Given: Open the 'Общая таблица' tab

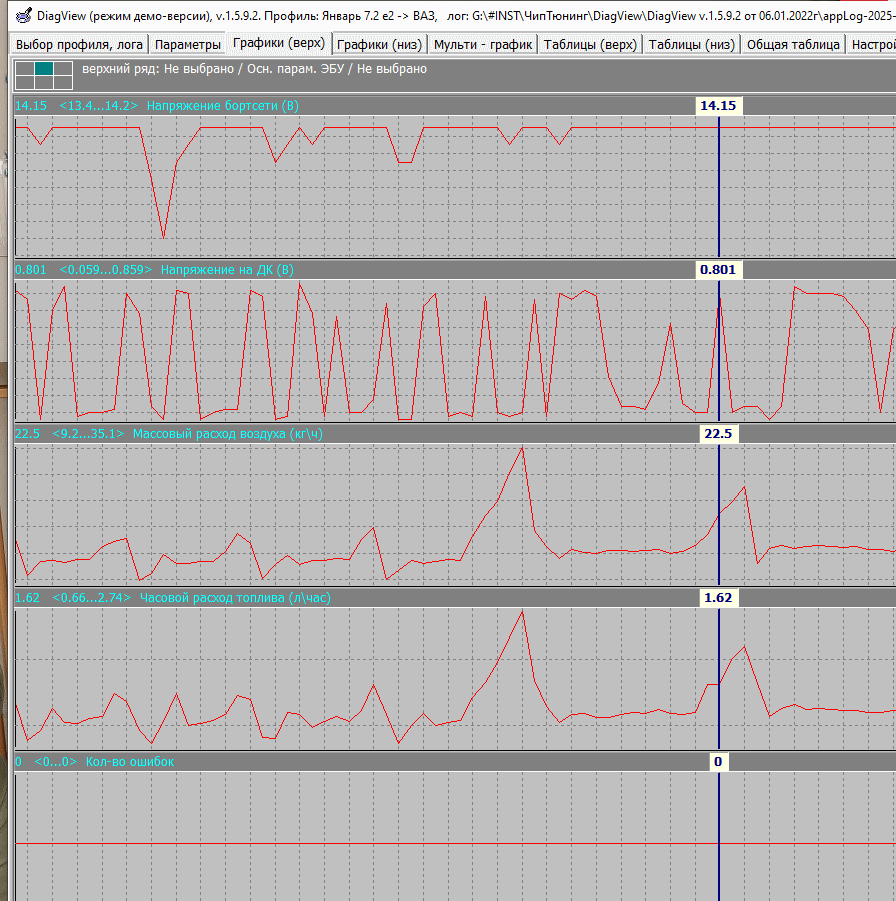Looking at the screenshot, I should coord(793,44).
